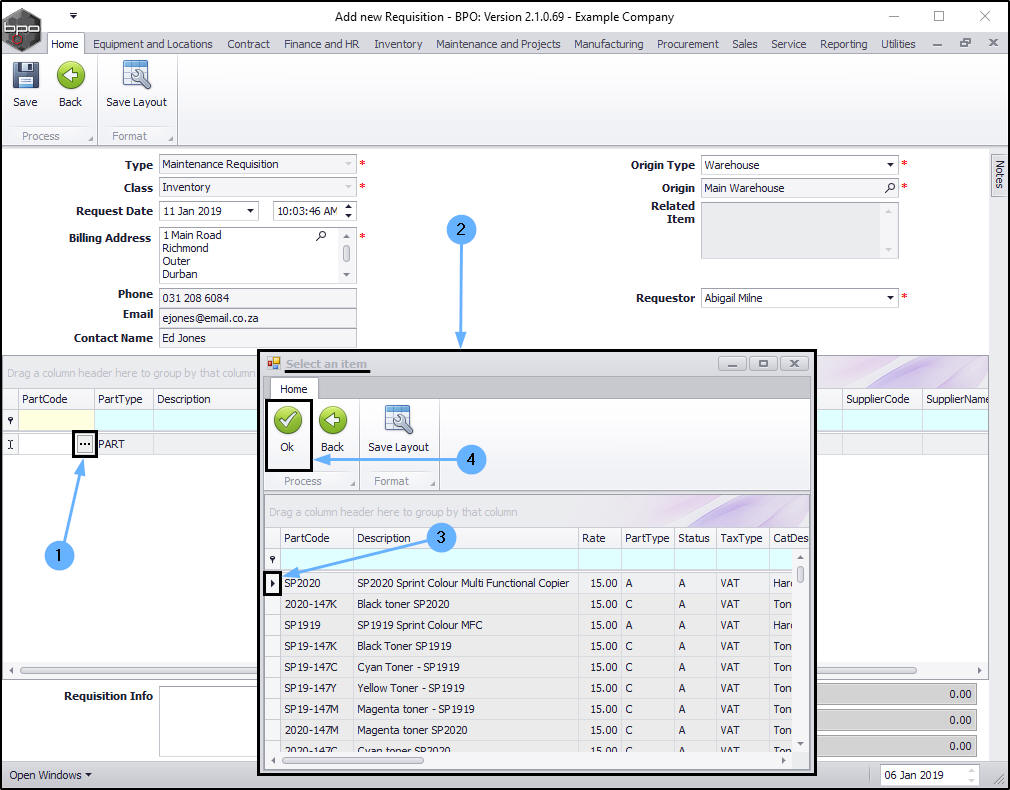Click the PartCode ellipsis lookup button
The image size is (1010, 790).
pyautogui.click(x=85, y=444)
